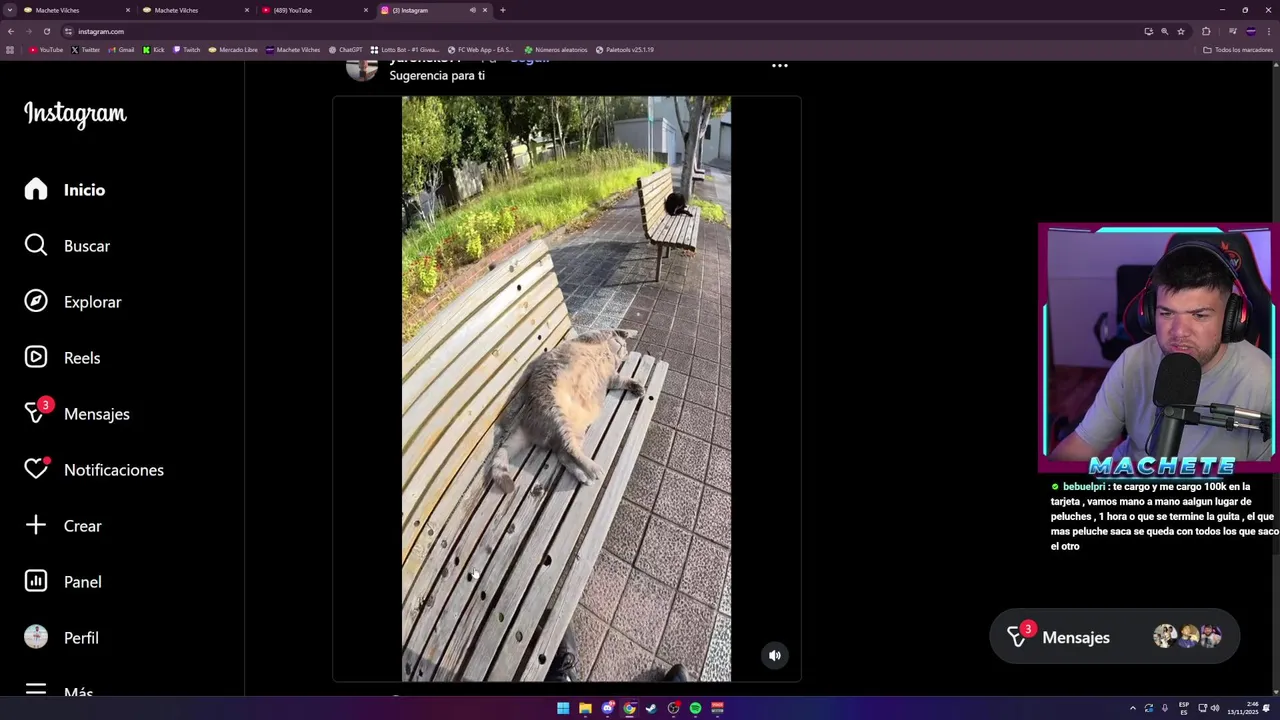Open Inicio in the Instagram sidebar
The width and height of the screenshot is (1280, 720).
point(65,190)
